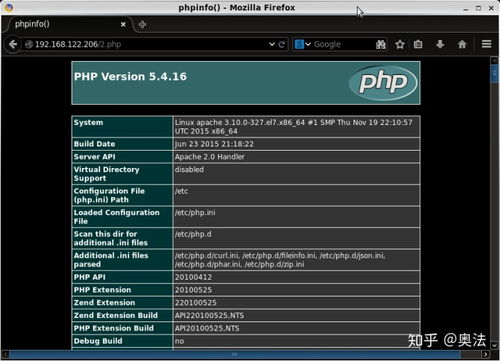Click the '/etc/php.d' value

pos(193,234)
